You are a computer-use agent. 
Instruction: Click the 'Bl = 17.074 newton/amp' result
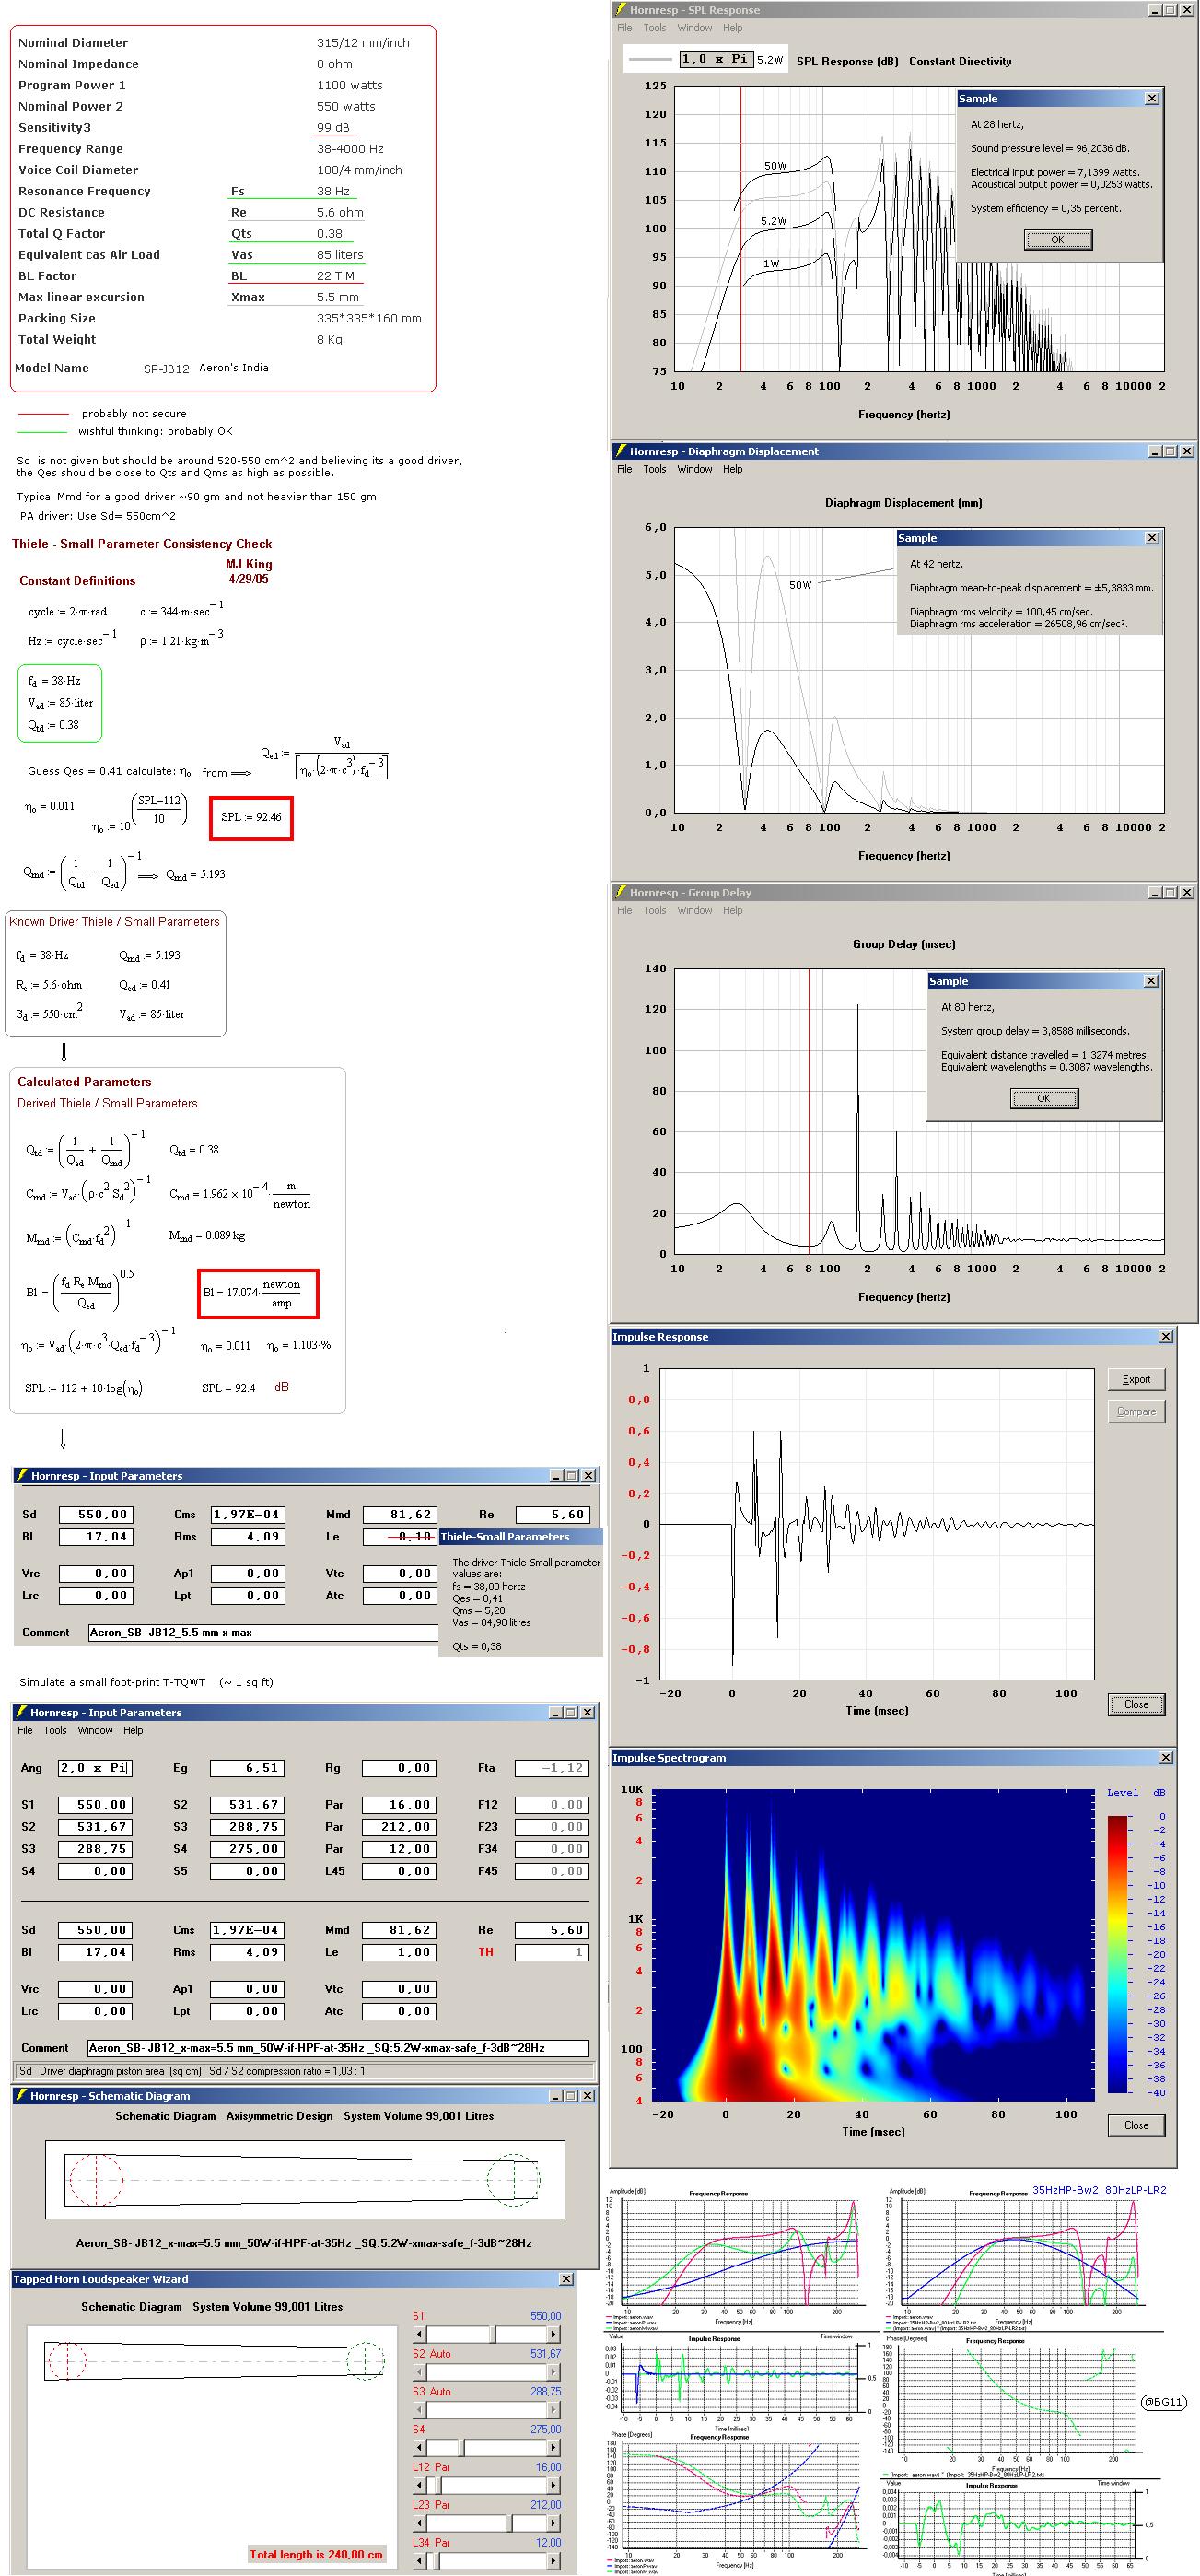[257, 1293]
